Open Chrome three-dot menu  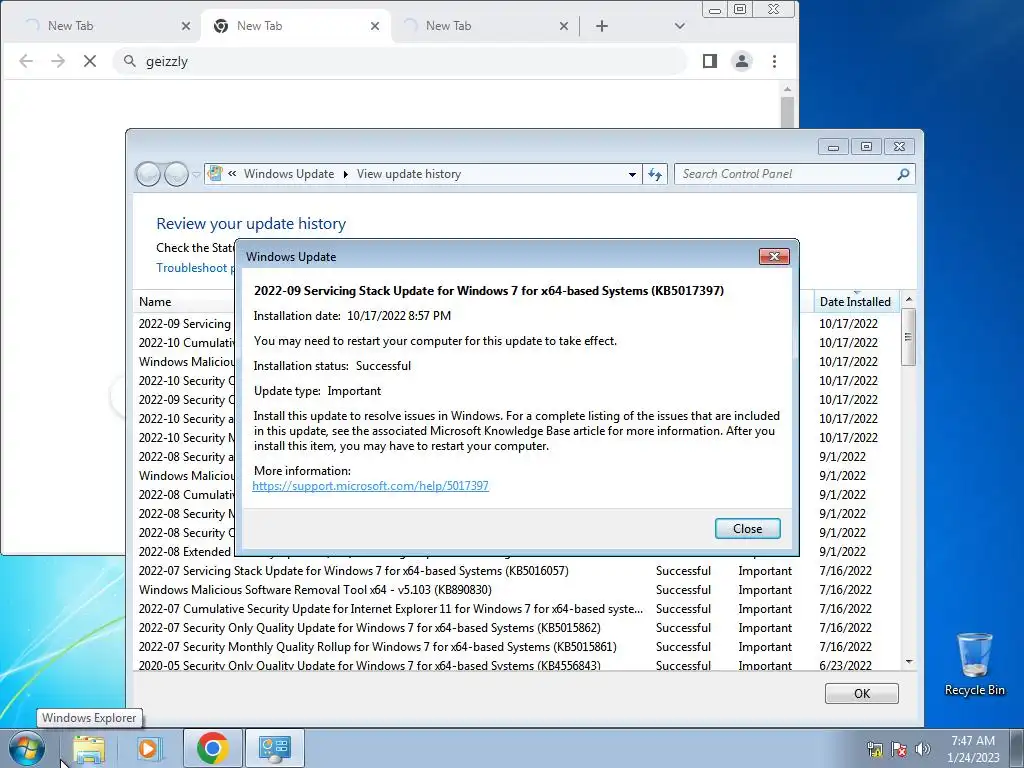coord(775,61)
